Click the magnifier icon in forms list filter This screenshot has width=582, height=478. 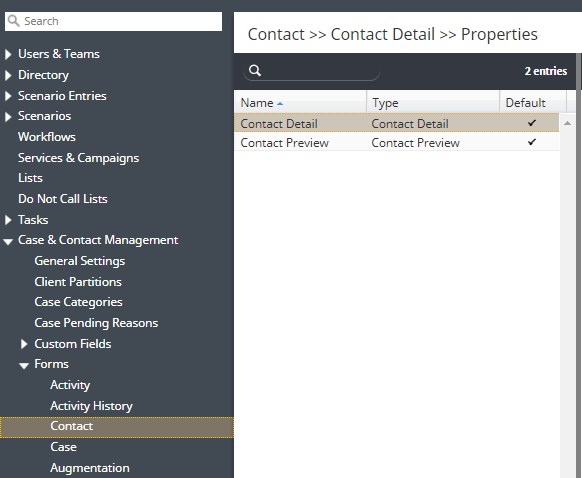pyautogui.click(x=255, y=71)
